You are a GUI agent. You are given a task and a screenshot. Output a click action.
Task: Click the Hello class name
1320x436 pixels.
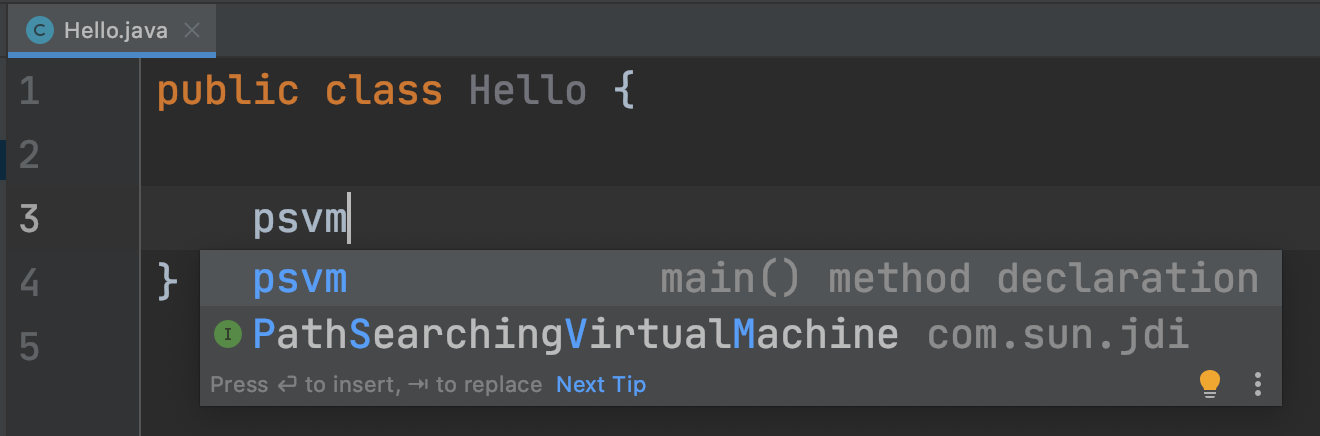pos(528,91)
